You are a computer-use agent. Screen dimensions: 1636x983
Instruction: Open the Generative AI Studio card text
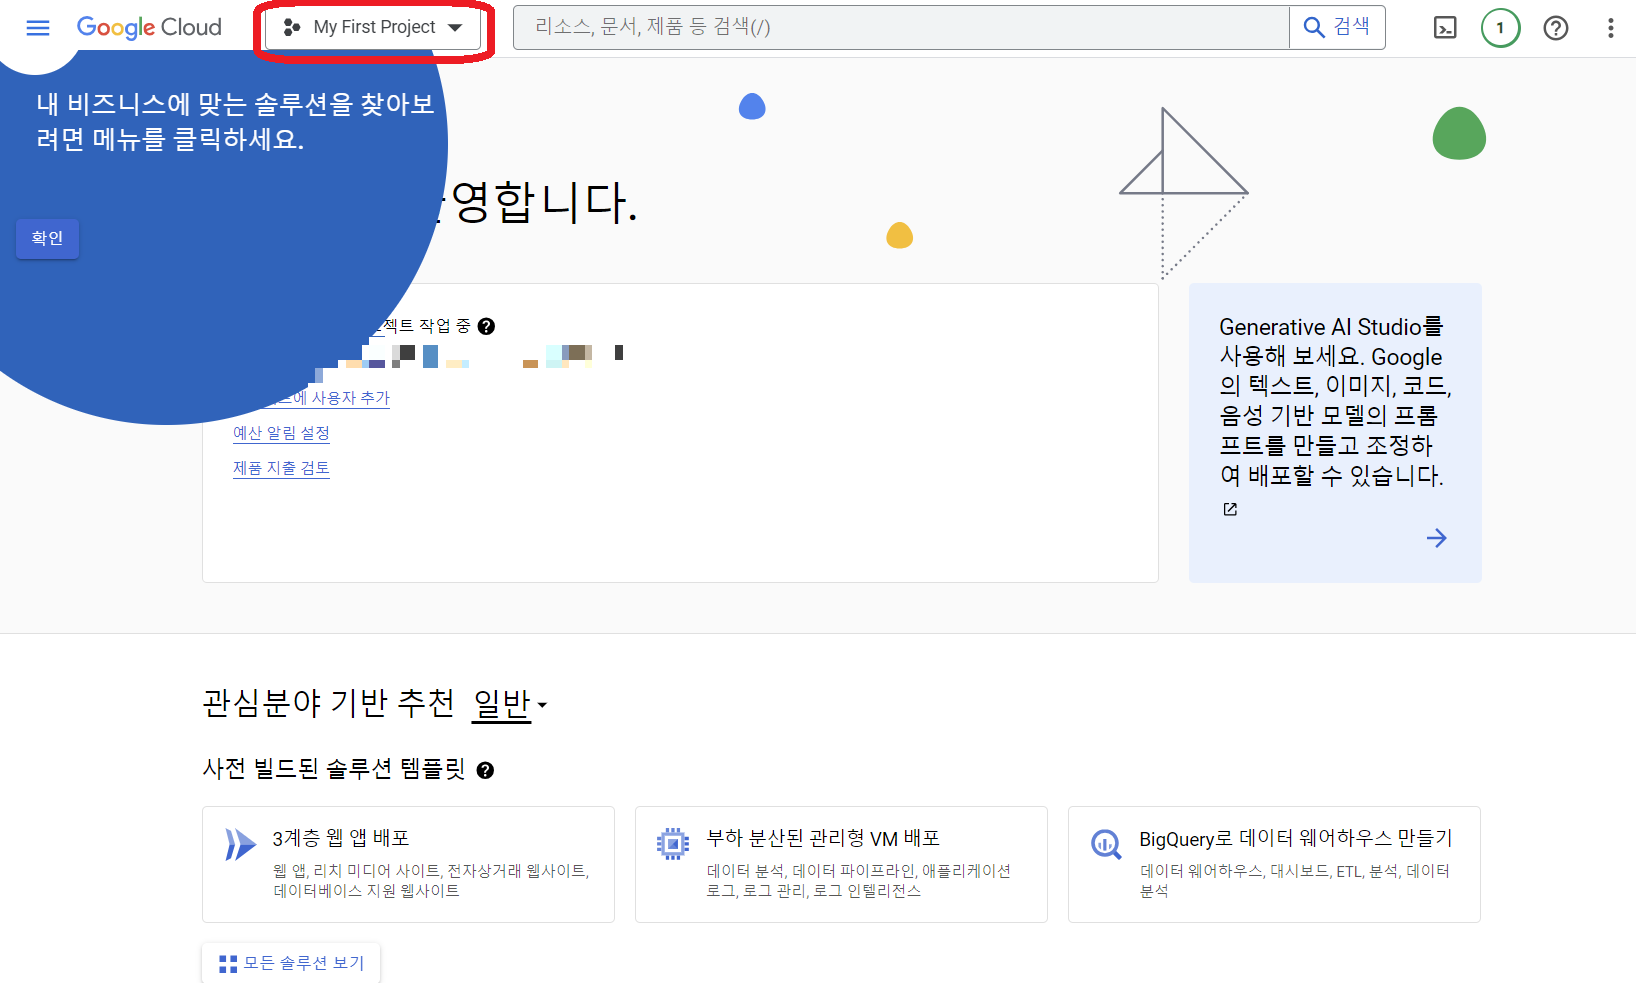pyautogui.click(x=1334, y=401)
